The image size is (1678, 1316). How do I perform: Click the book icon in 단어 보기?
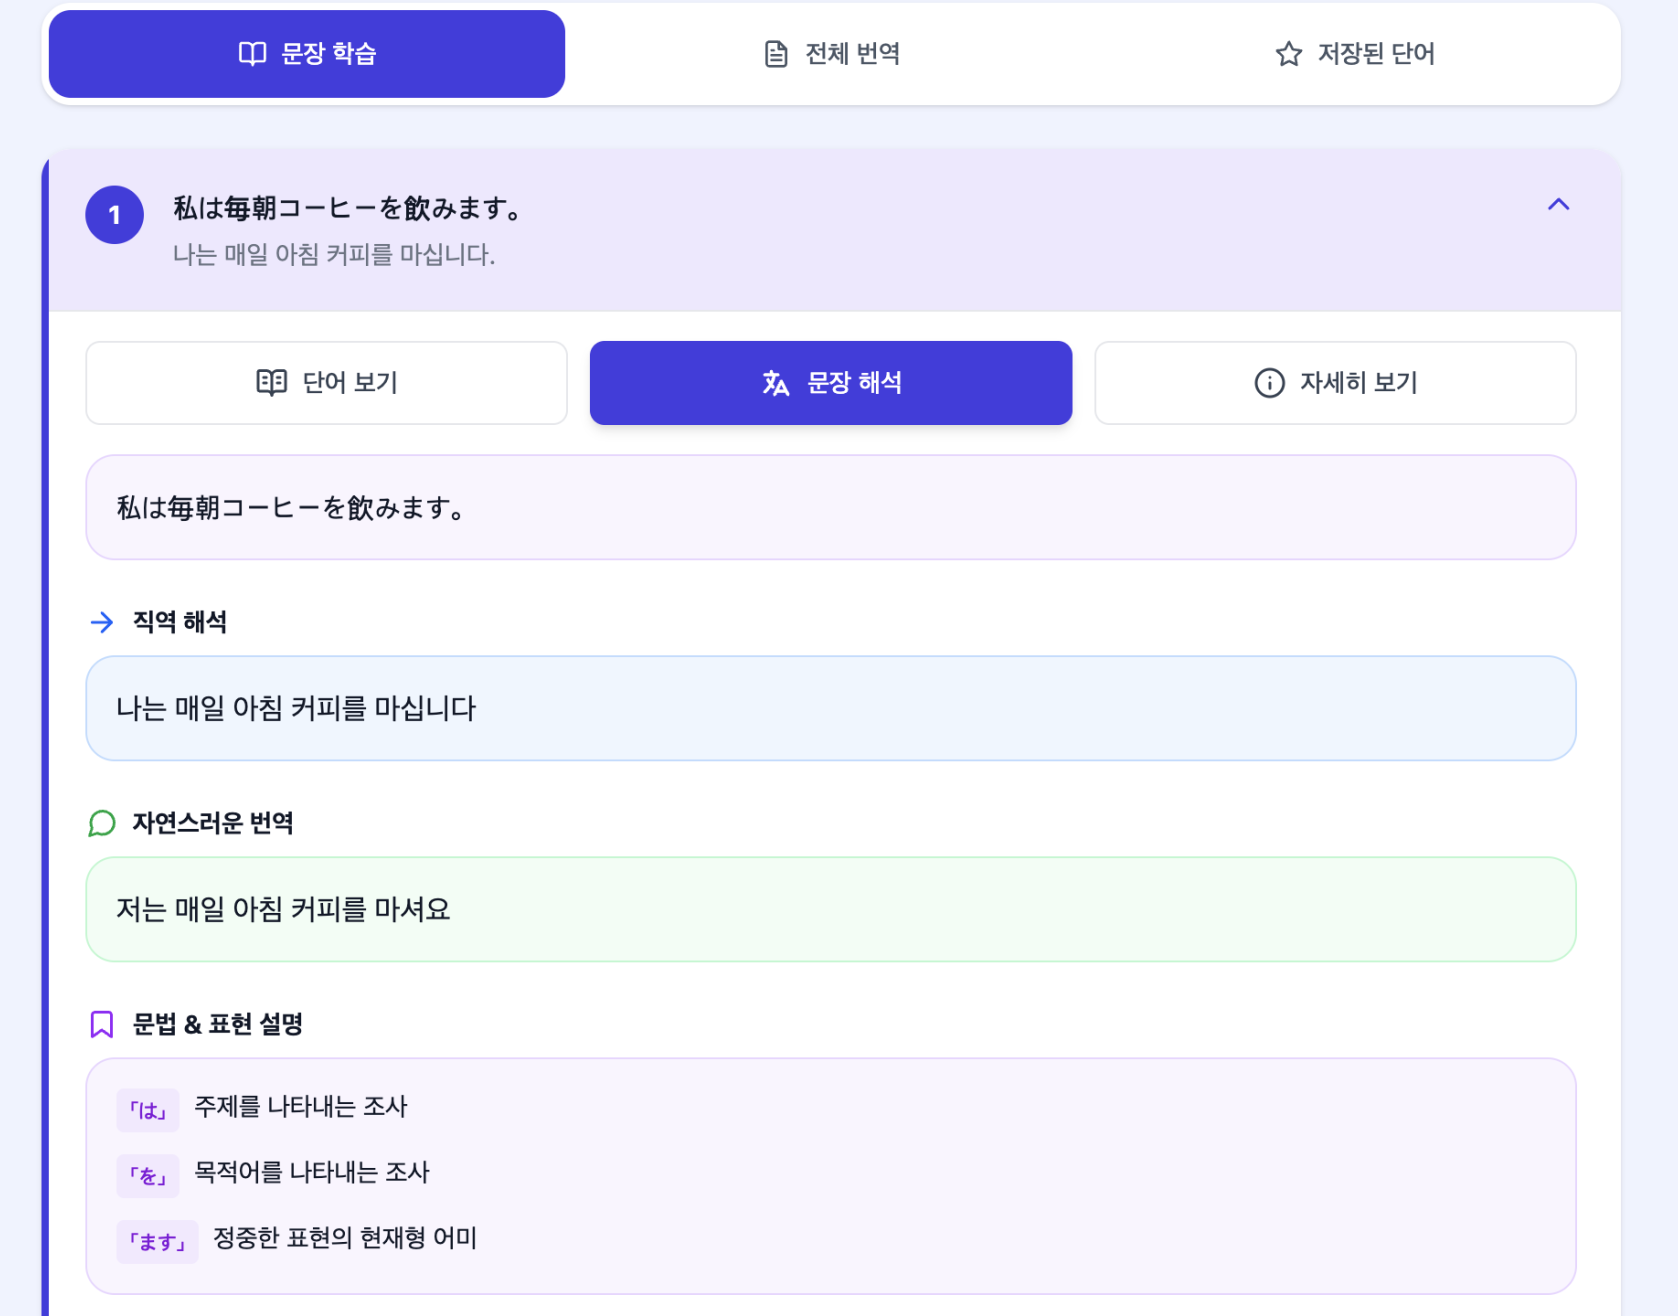(x=271, y=383)
